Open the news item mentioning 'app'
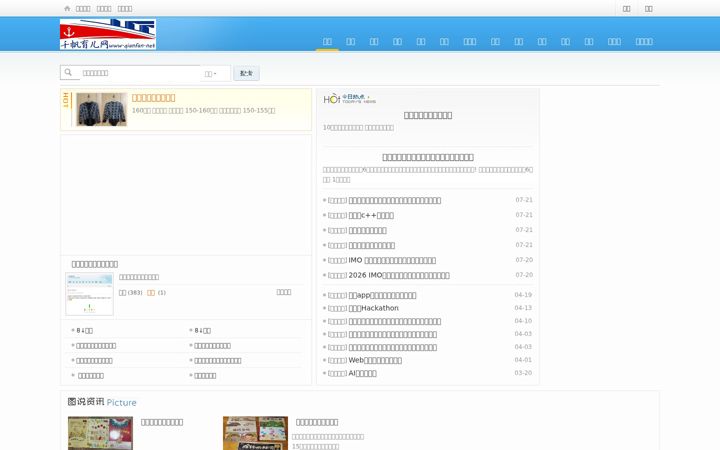720x450 pixels. [x=382, y=295]
